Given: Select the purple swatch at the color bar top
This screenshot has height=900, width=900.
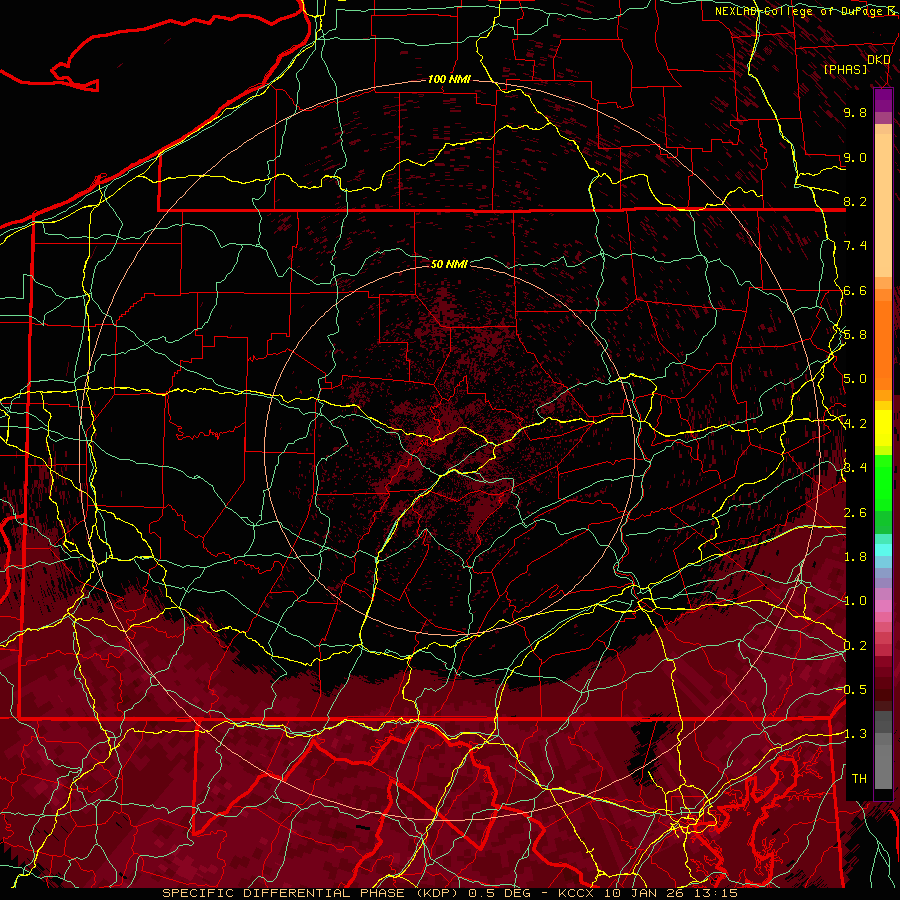Looking at the screenshot, I should point(883,99).
